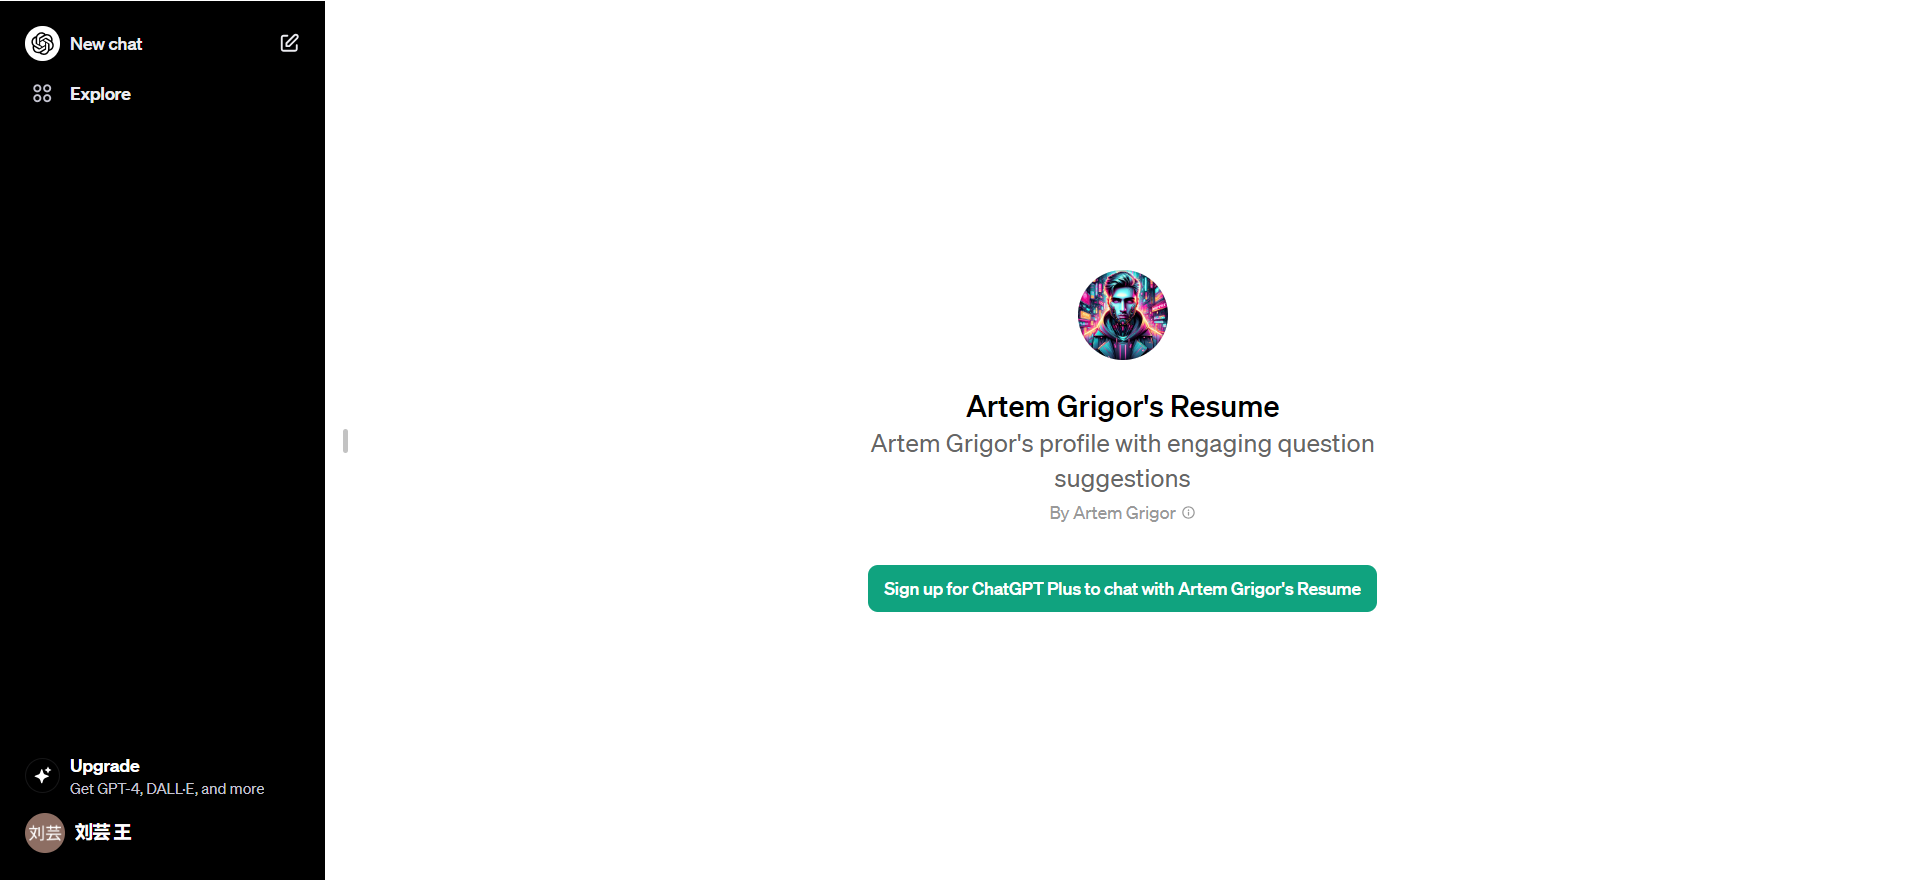Click the Artem Grigor's Resume title heading
The height and width of the screenshot is (880, 1920).
click(x=1122, y=407)
